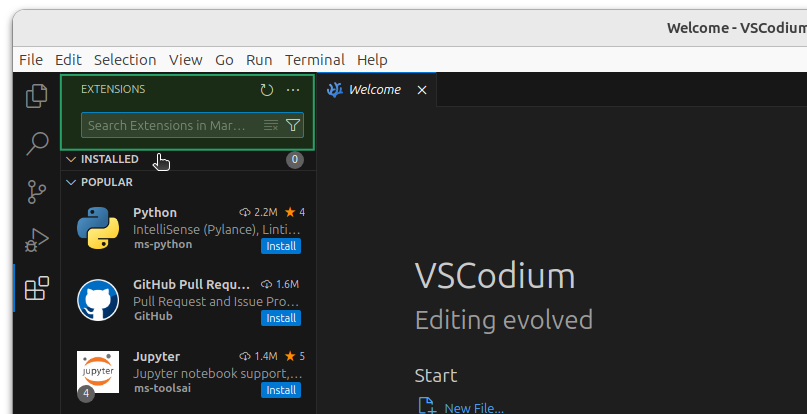Click the IntelliSense (Pylance) description text

[217, 229]
